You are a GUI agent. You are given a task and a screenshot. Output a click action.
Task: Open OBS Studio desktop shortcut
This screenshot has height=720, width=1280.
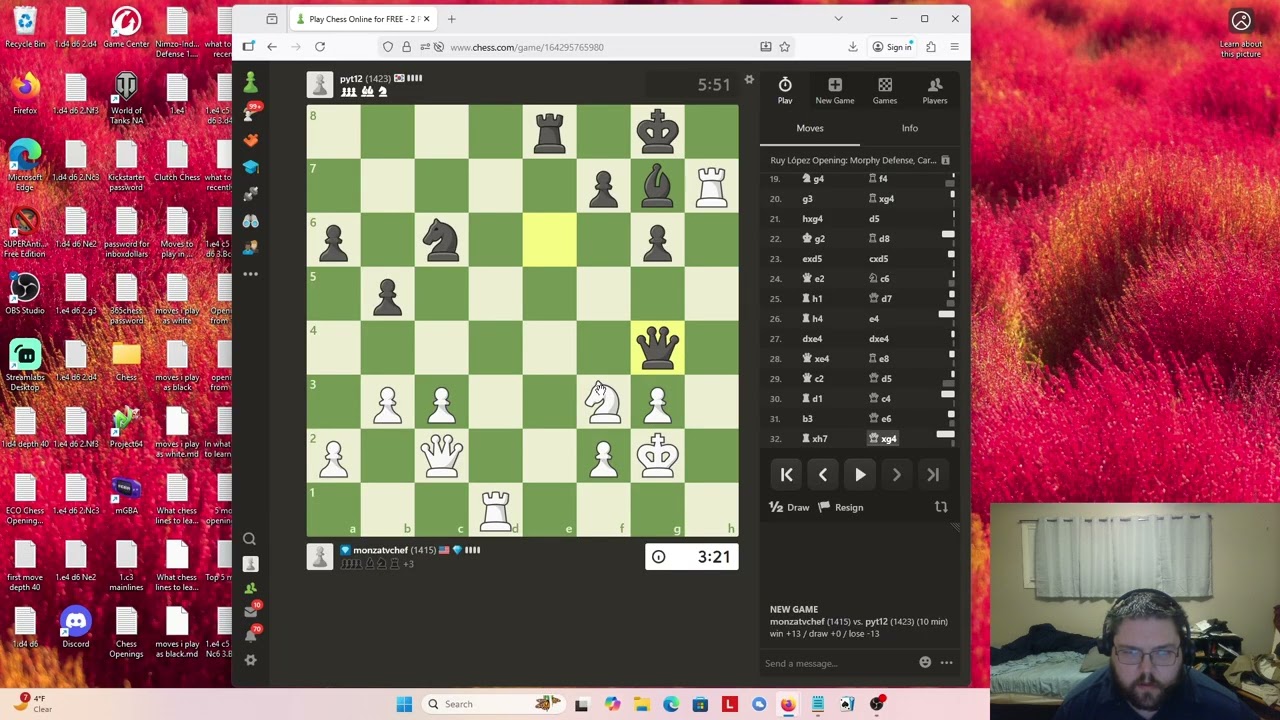(x=25, y=295)
